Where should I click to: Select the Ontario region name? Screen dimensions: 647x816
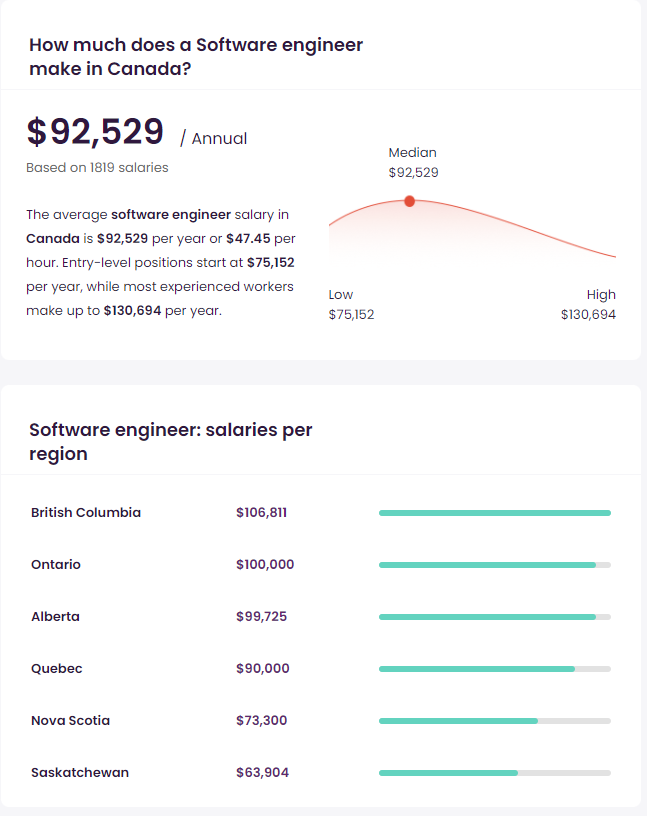pos(56,565)
